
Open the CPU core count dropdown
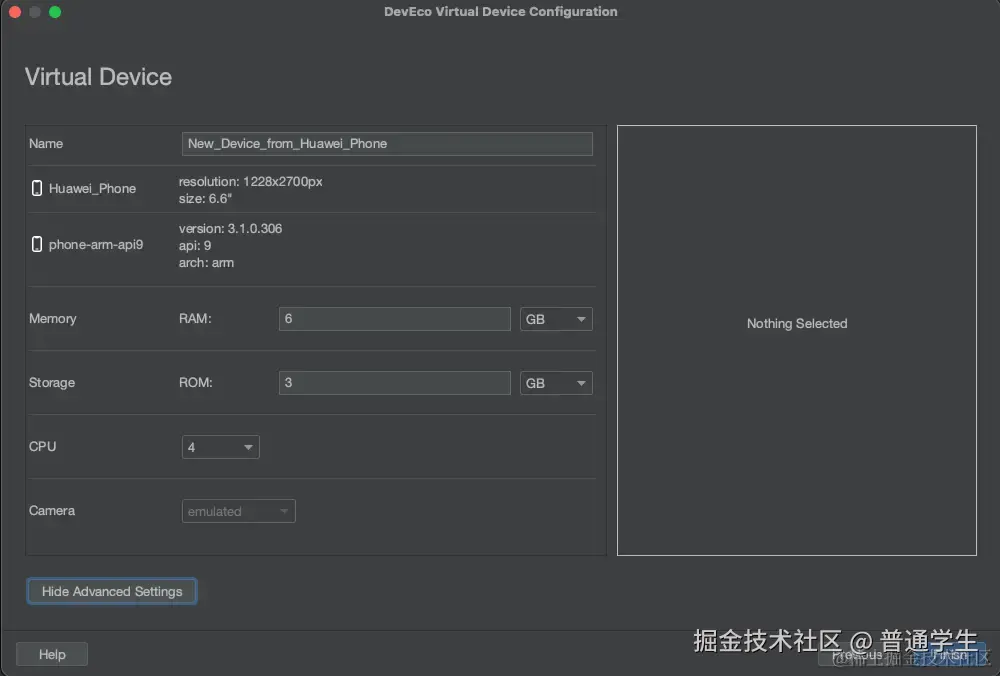[x=221, y=447]
